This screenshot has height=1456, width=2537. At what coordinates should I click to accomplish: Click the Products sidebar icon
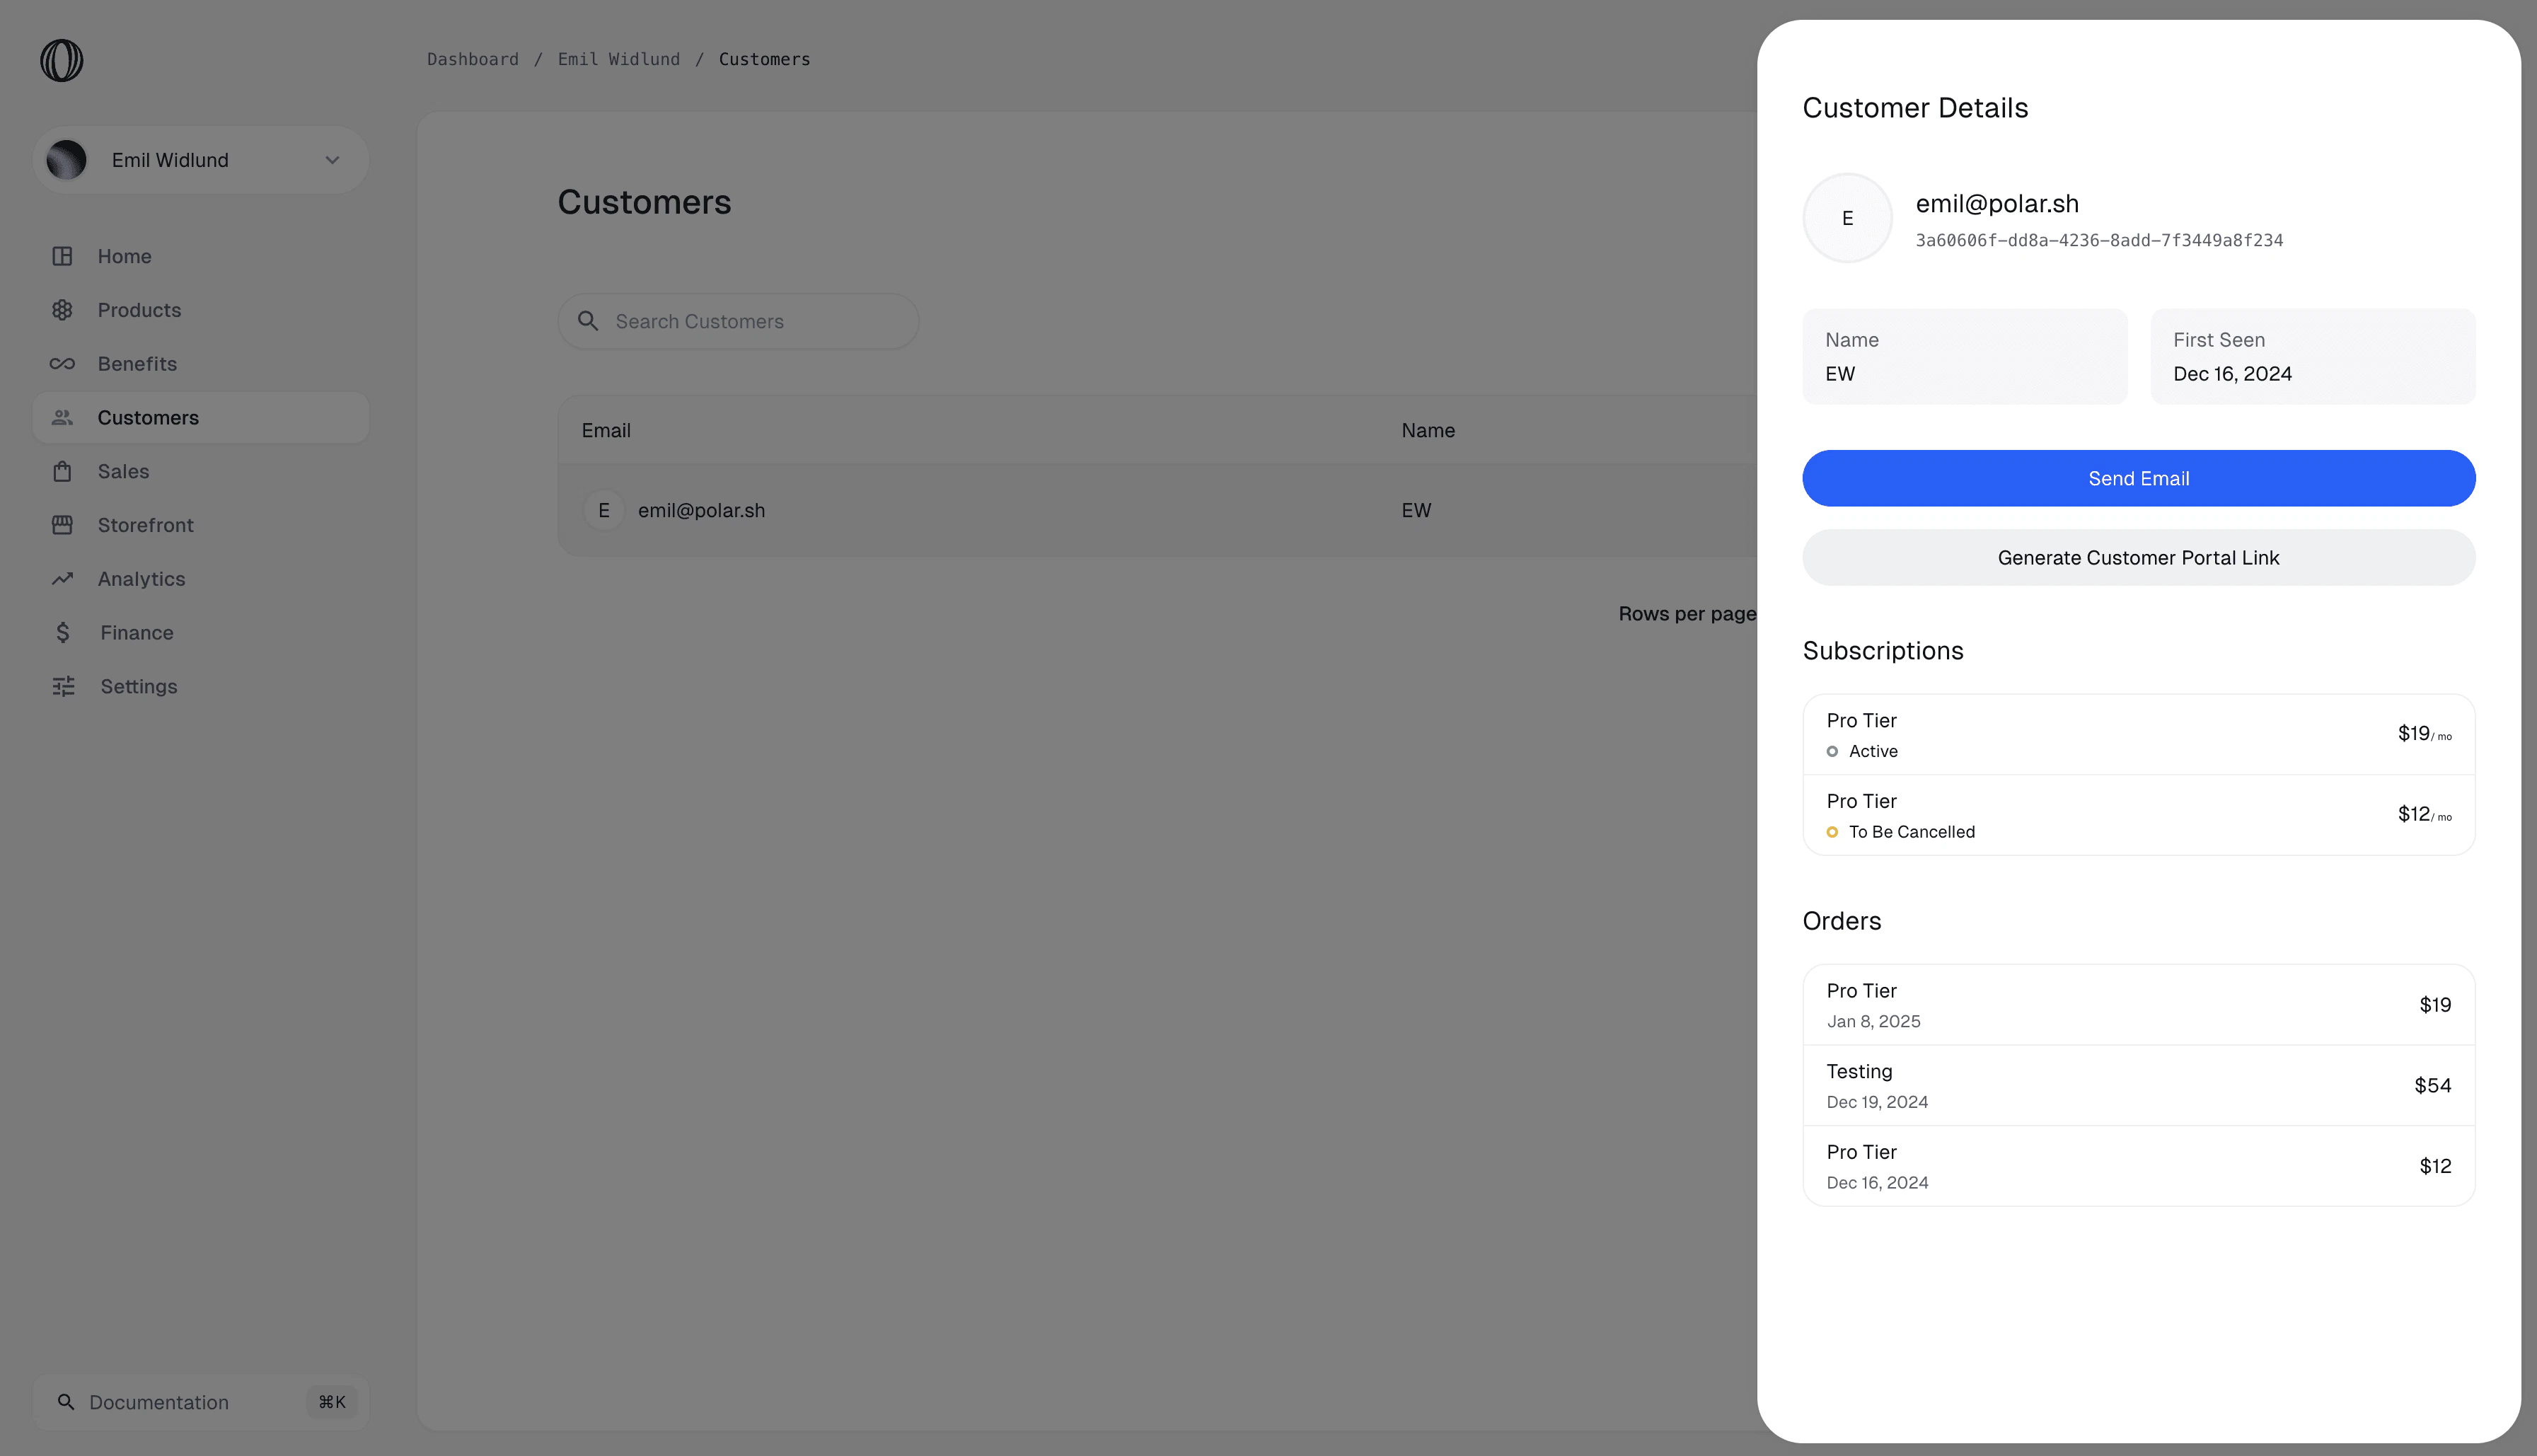point(62,310)
